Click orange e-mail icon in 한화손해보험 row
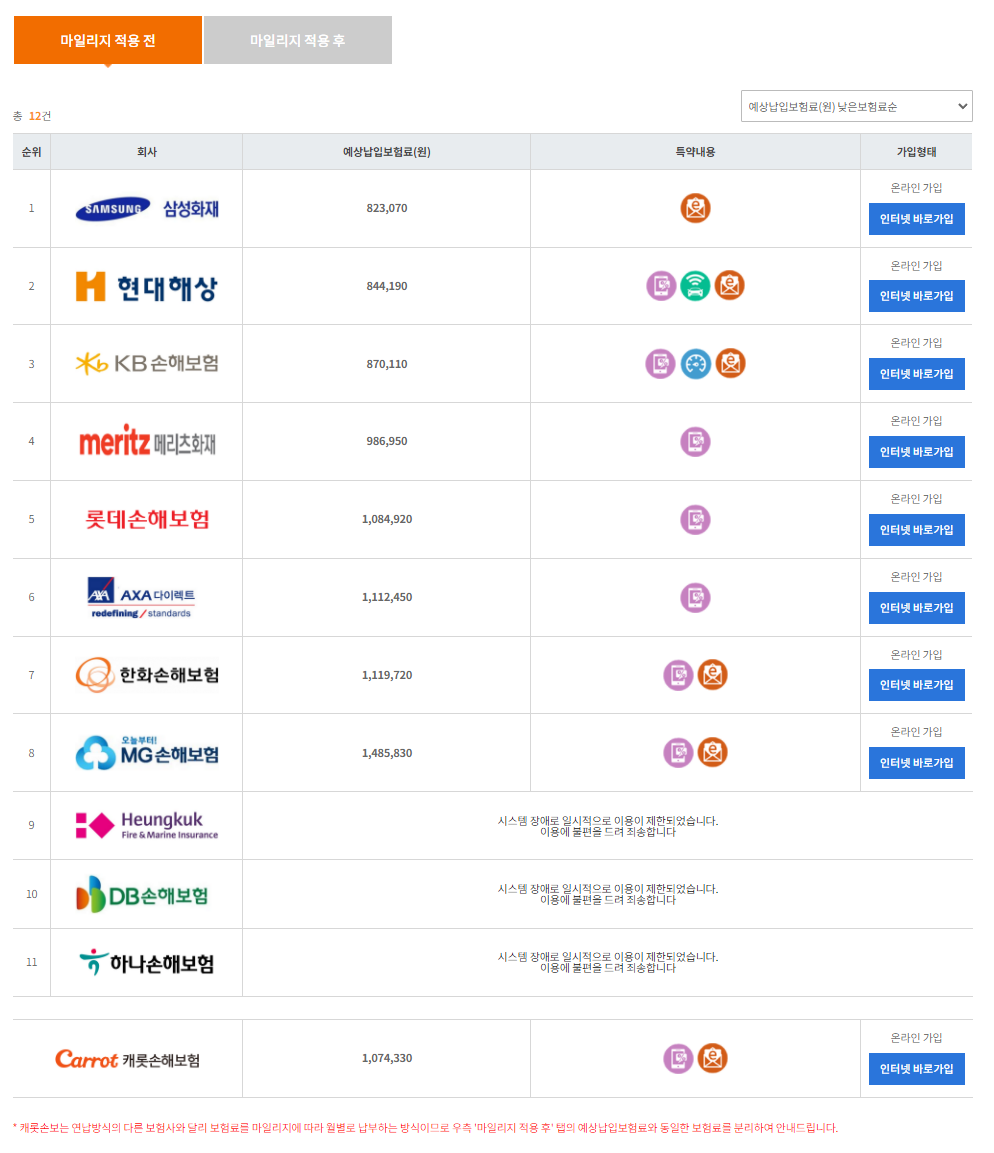 click(712, 675)
